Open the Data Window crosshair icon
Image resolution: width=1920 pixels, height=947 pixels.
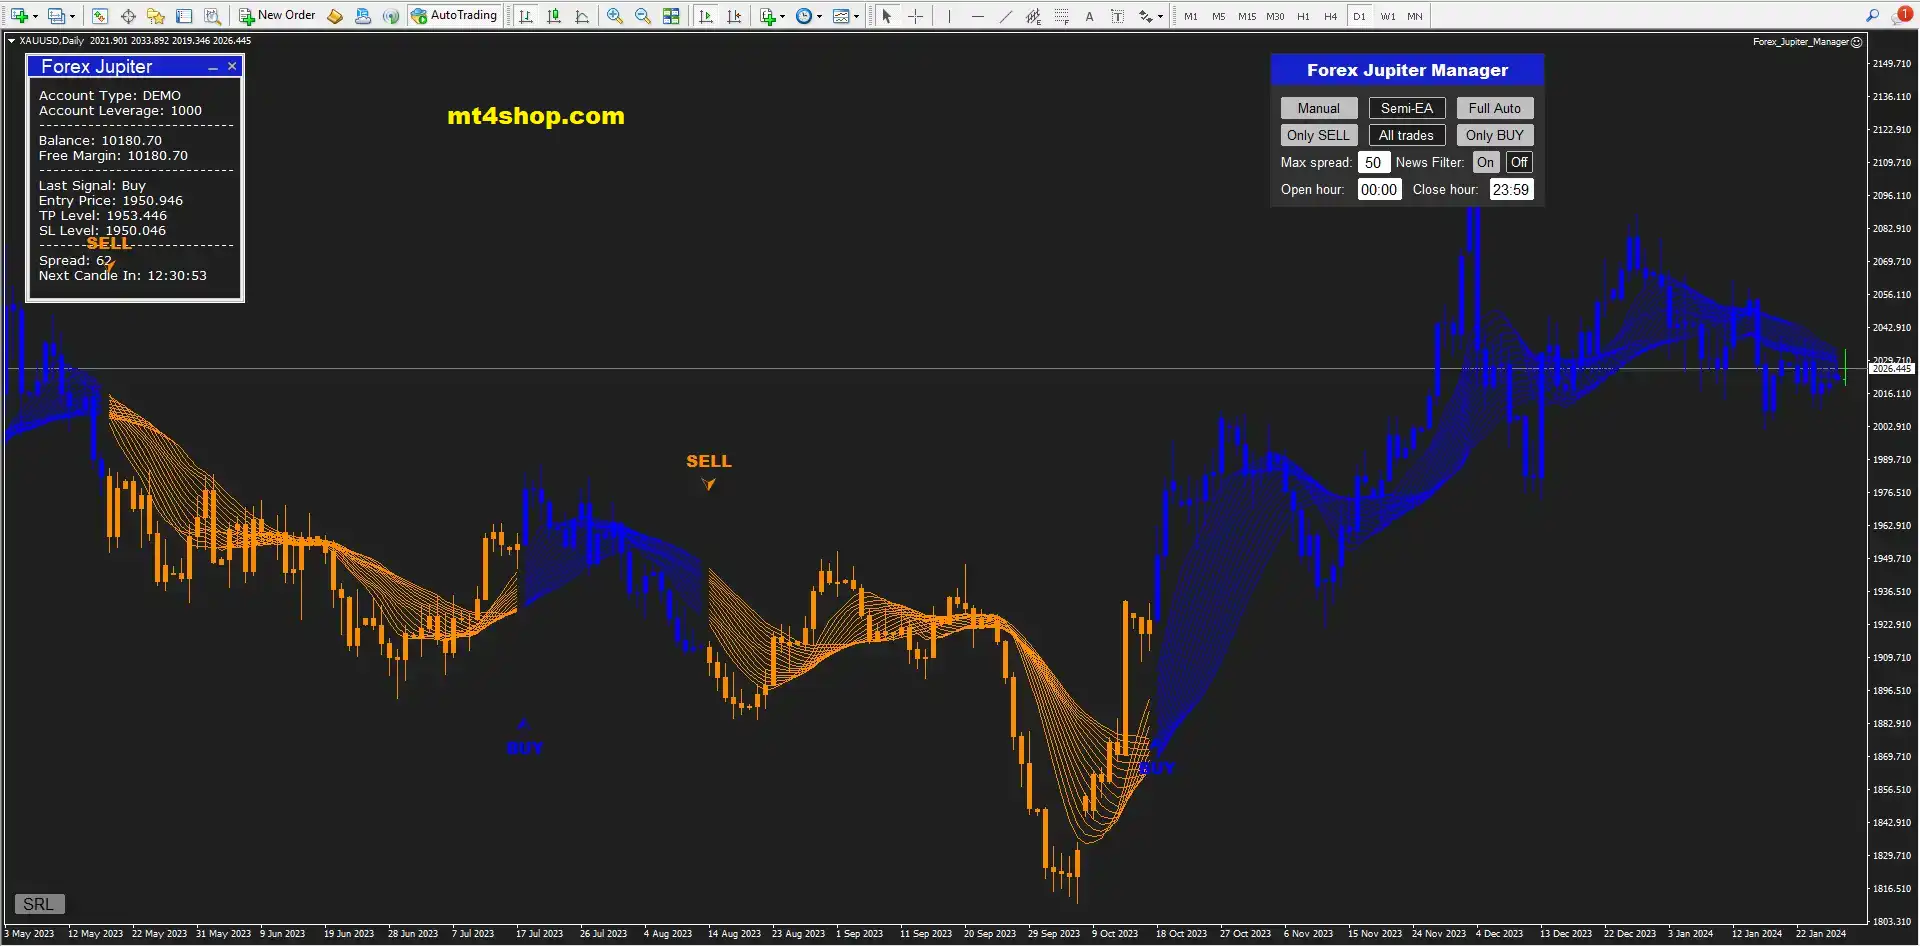tap(128, 16)
